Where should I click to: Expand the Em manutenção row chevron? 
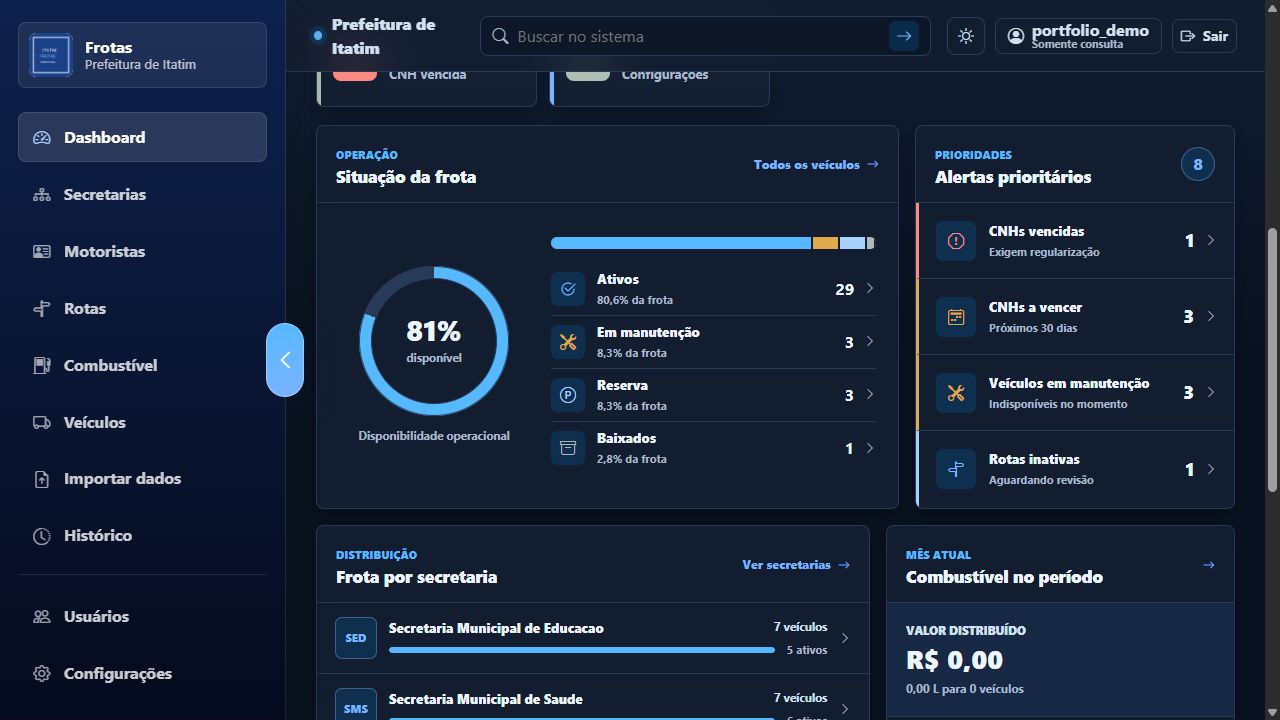pyautogui.click(x=870, y=342)
